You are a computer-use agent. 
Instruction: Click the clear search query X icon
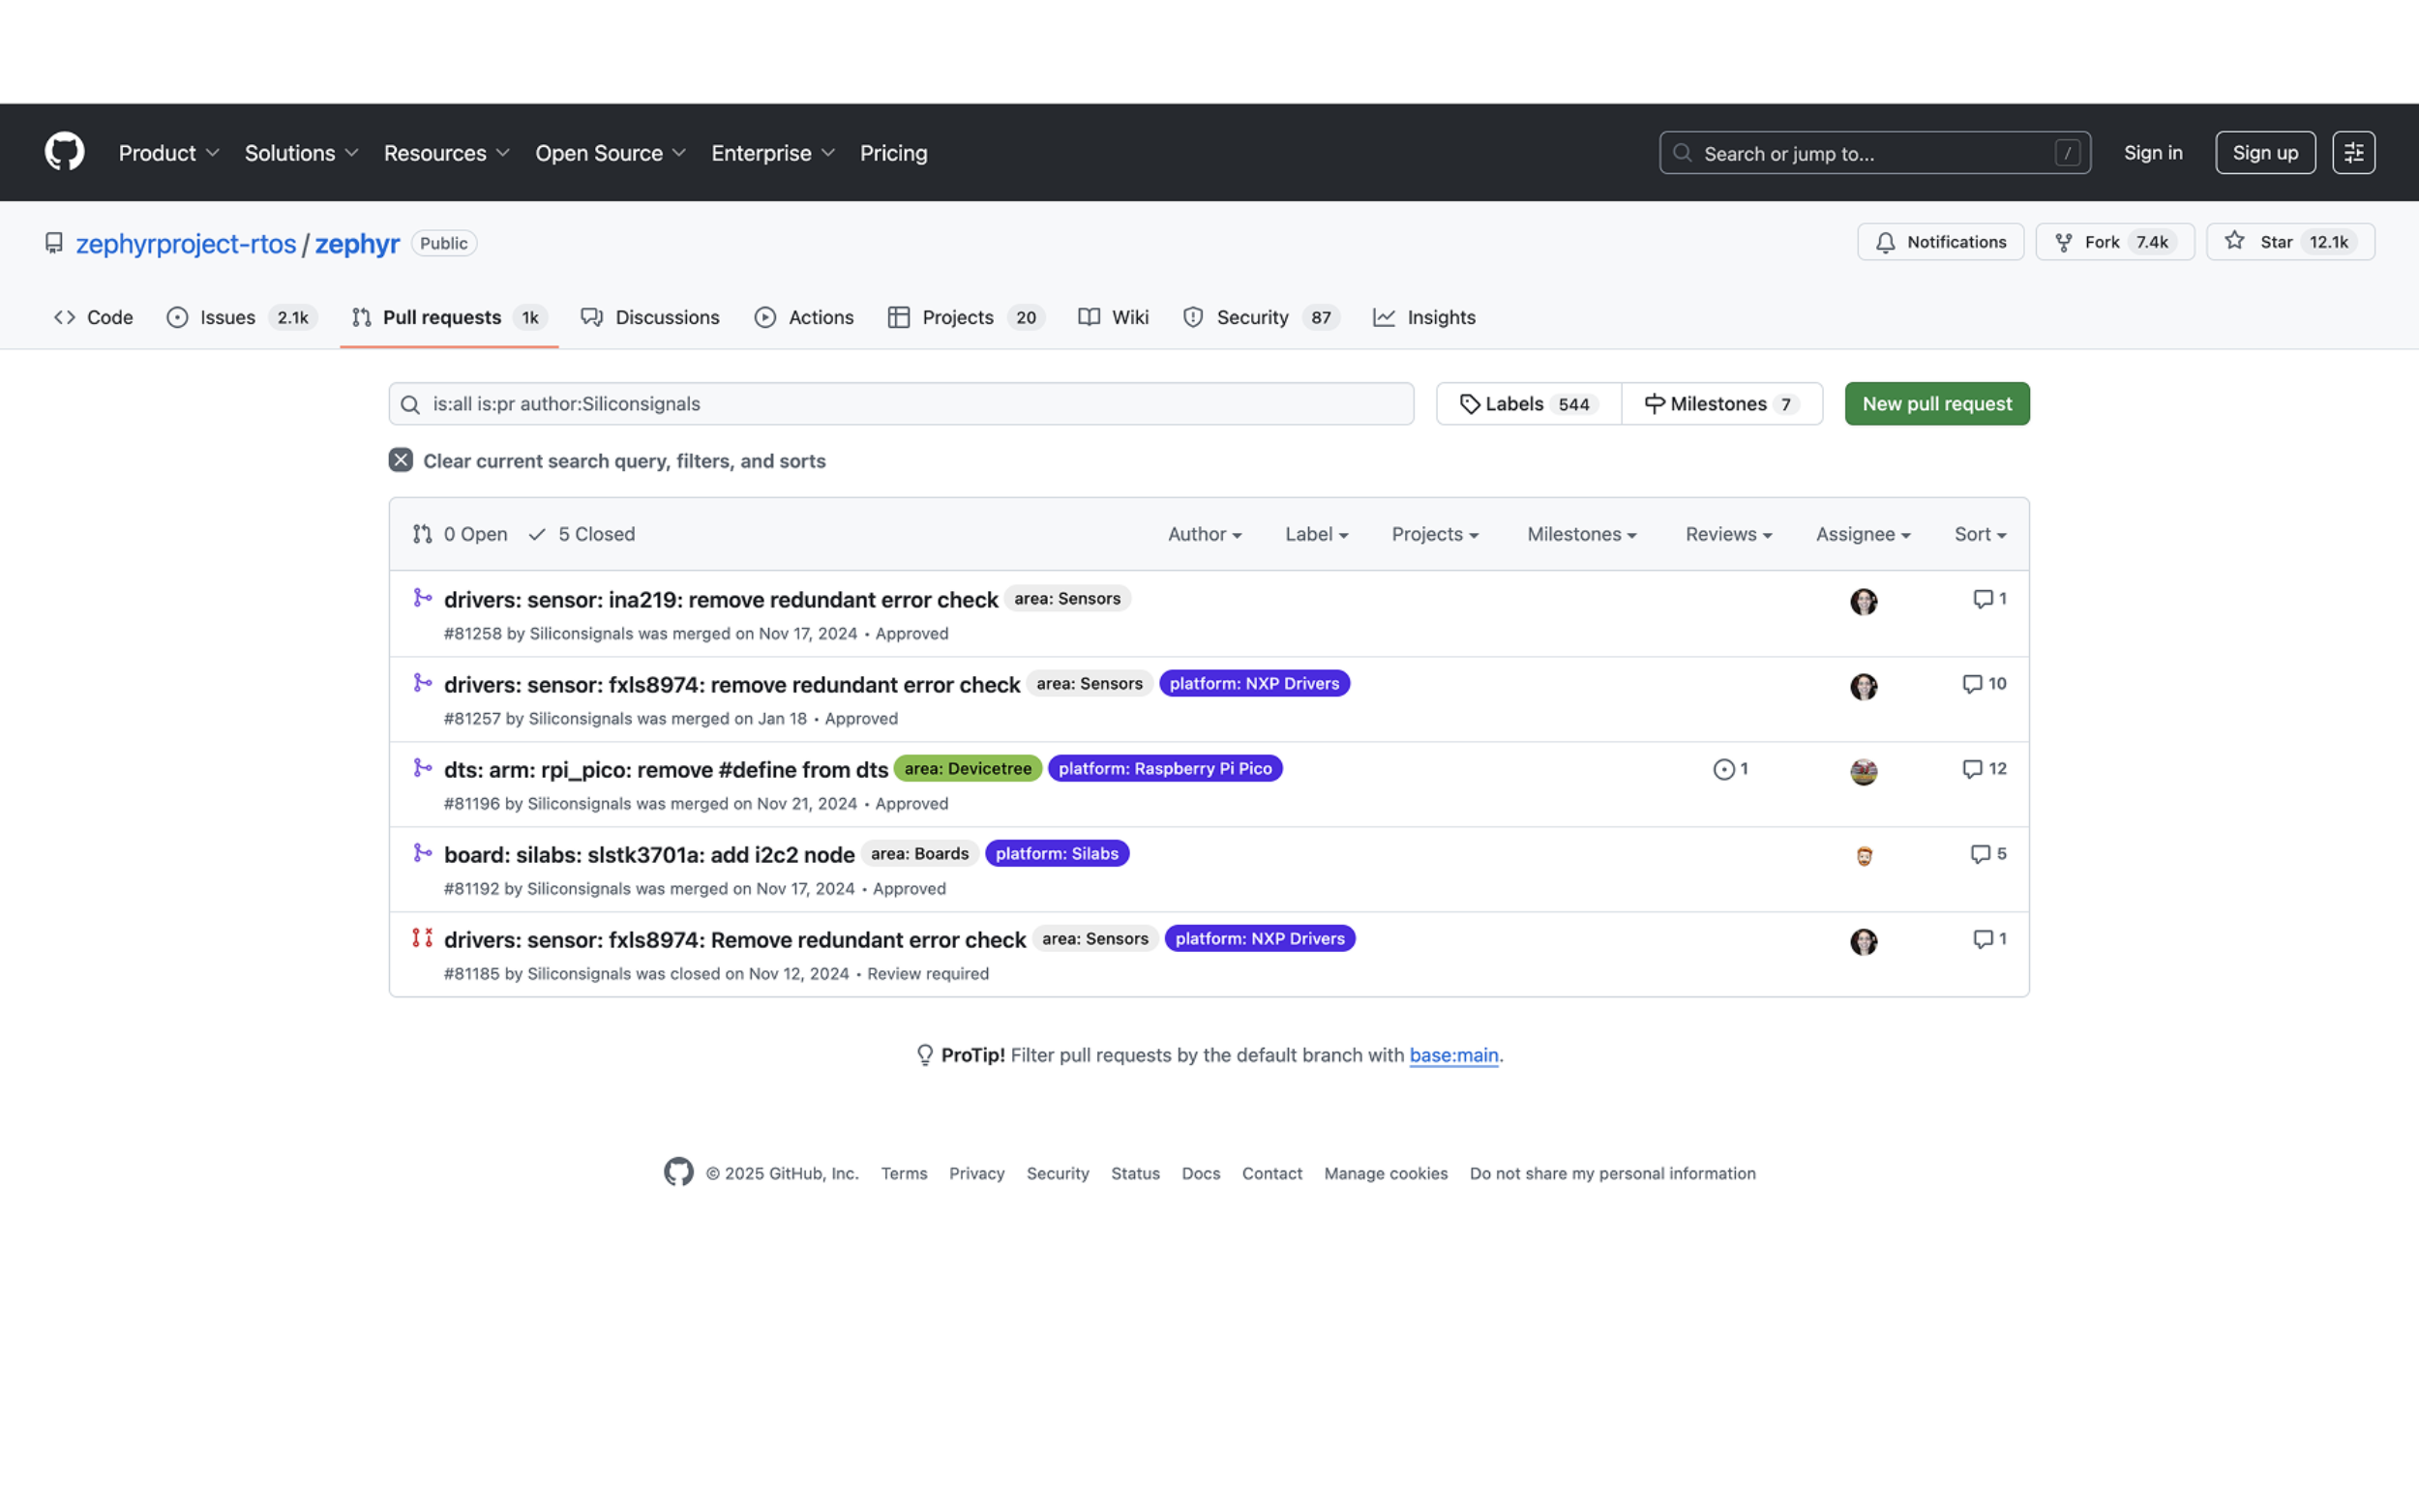click(x=401, y=460)
